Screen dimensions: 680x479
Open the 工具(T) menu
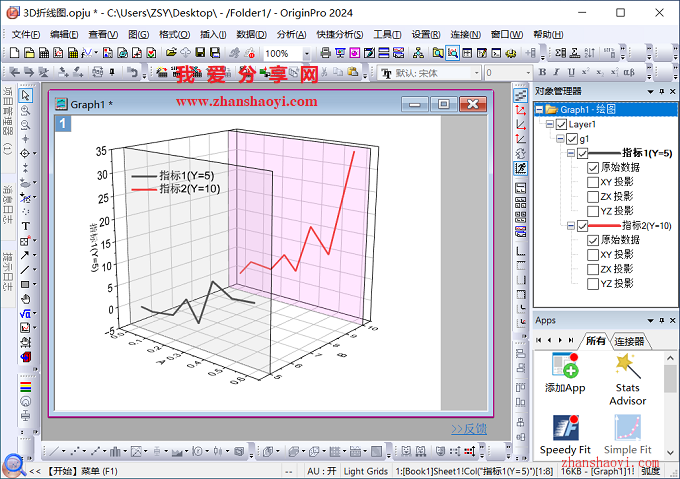coord(387,34)
